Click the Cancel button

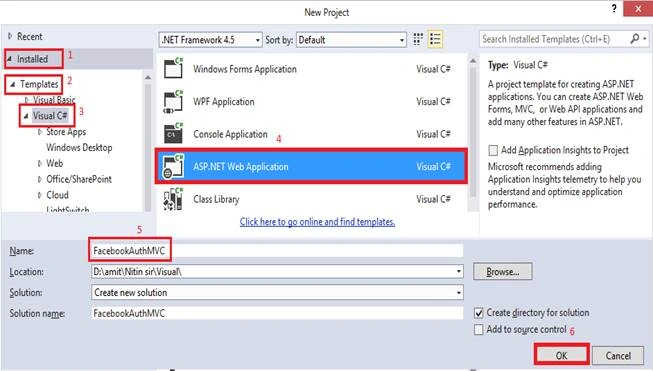pyautogui.click(x=618, y=356)
